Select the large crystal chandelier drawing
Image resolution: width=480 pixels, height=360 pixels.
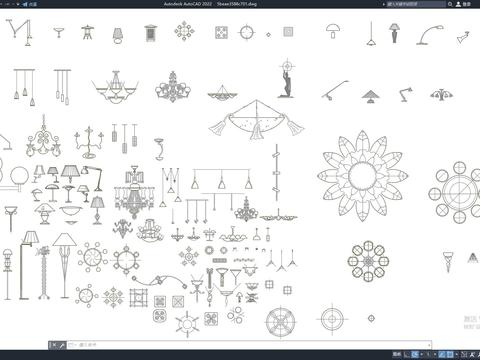(135, 192)
